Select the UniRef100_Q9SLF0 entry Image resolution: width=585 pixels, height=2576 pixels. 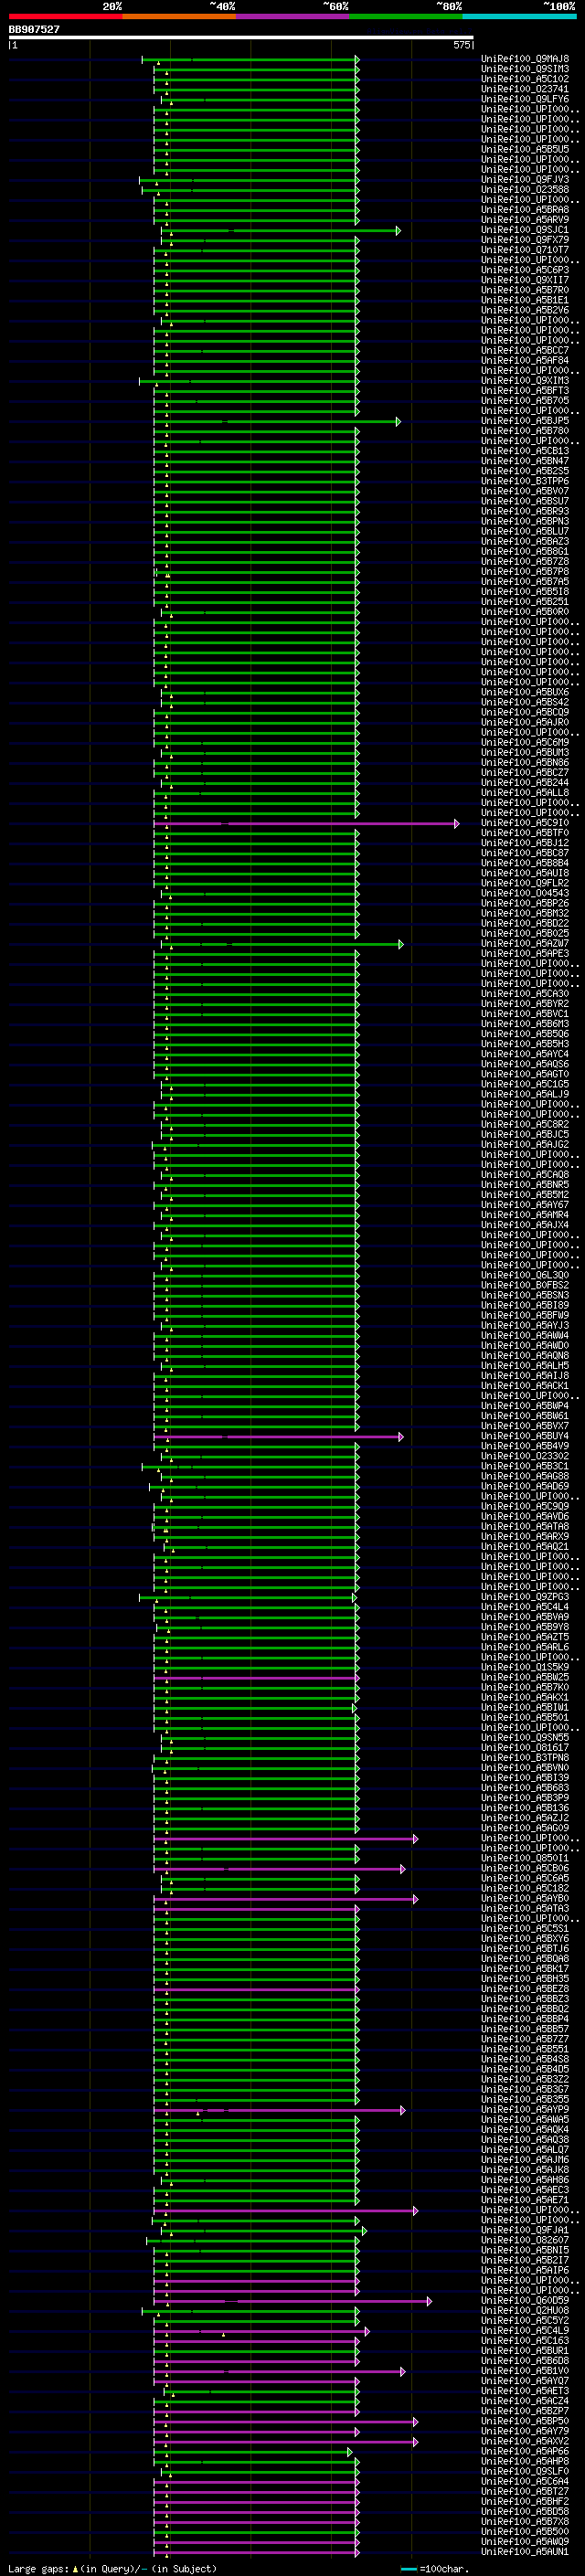pos(525,2471)
